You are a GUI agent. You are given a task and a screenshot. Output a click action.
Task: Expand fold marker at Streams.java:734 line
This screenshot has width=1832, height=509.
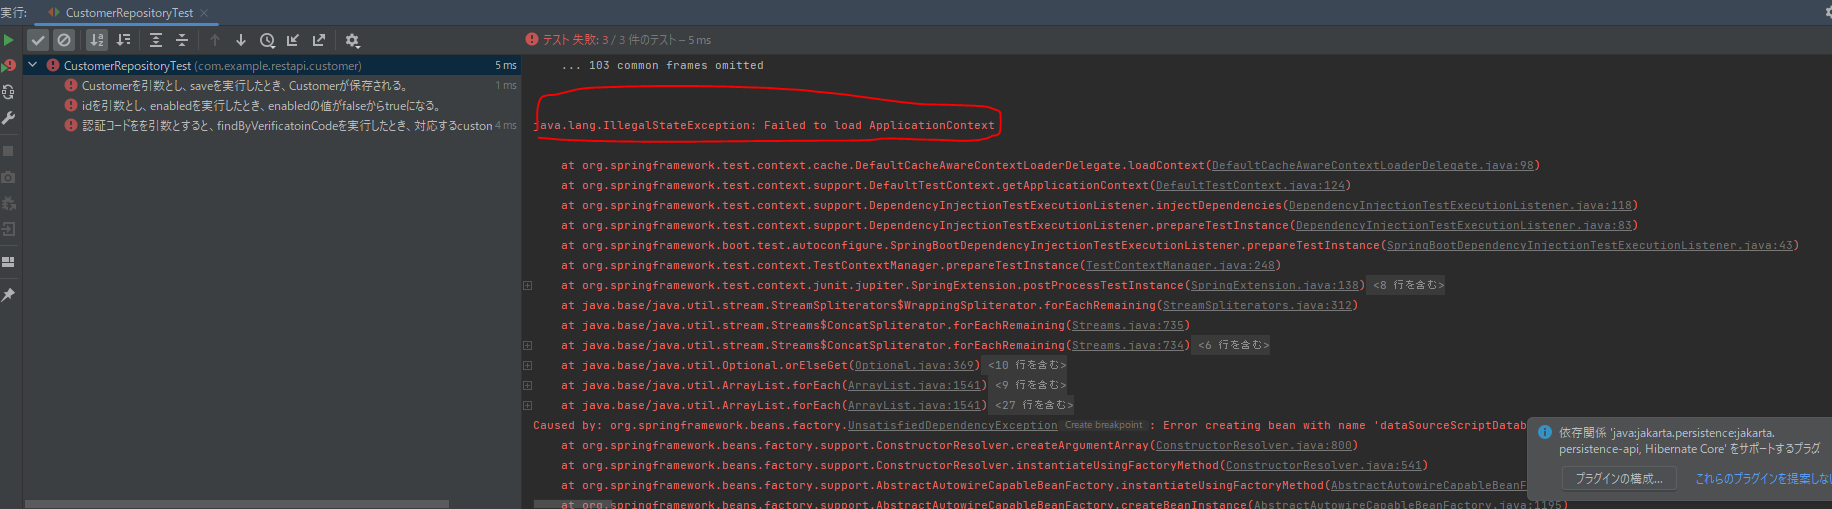click(x=527, y=345)
